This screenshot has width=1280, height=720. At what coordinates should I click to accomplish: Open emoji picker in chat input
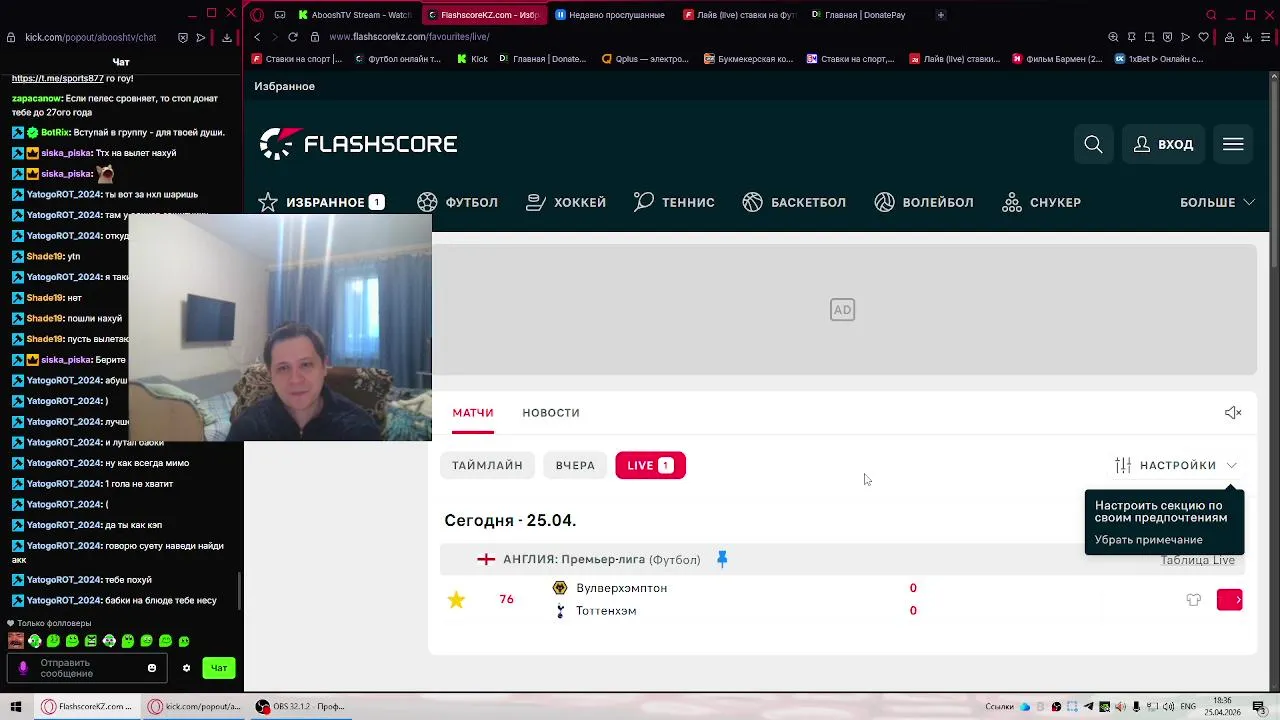152,668
